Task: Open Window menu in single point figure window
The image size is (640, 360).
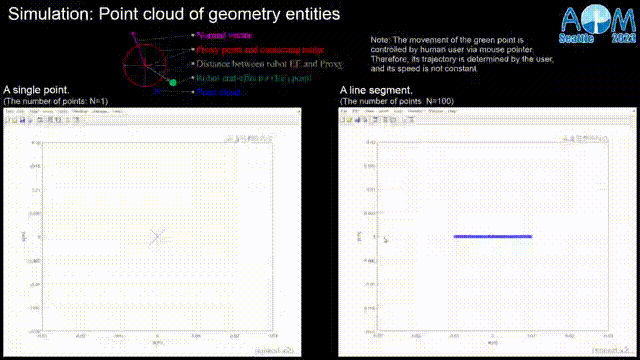Action: (100, 111)
